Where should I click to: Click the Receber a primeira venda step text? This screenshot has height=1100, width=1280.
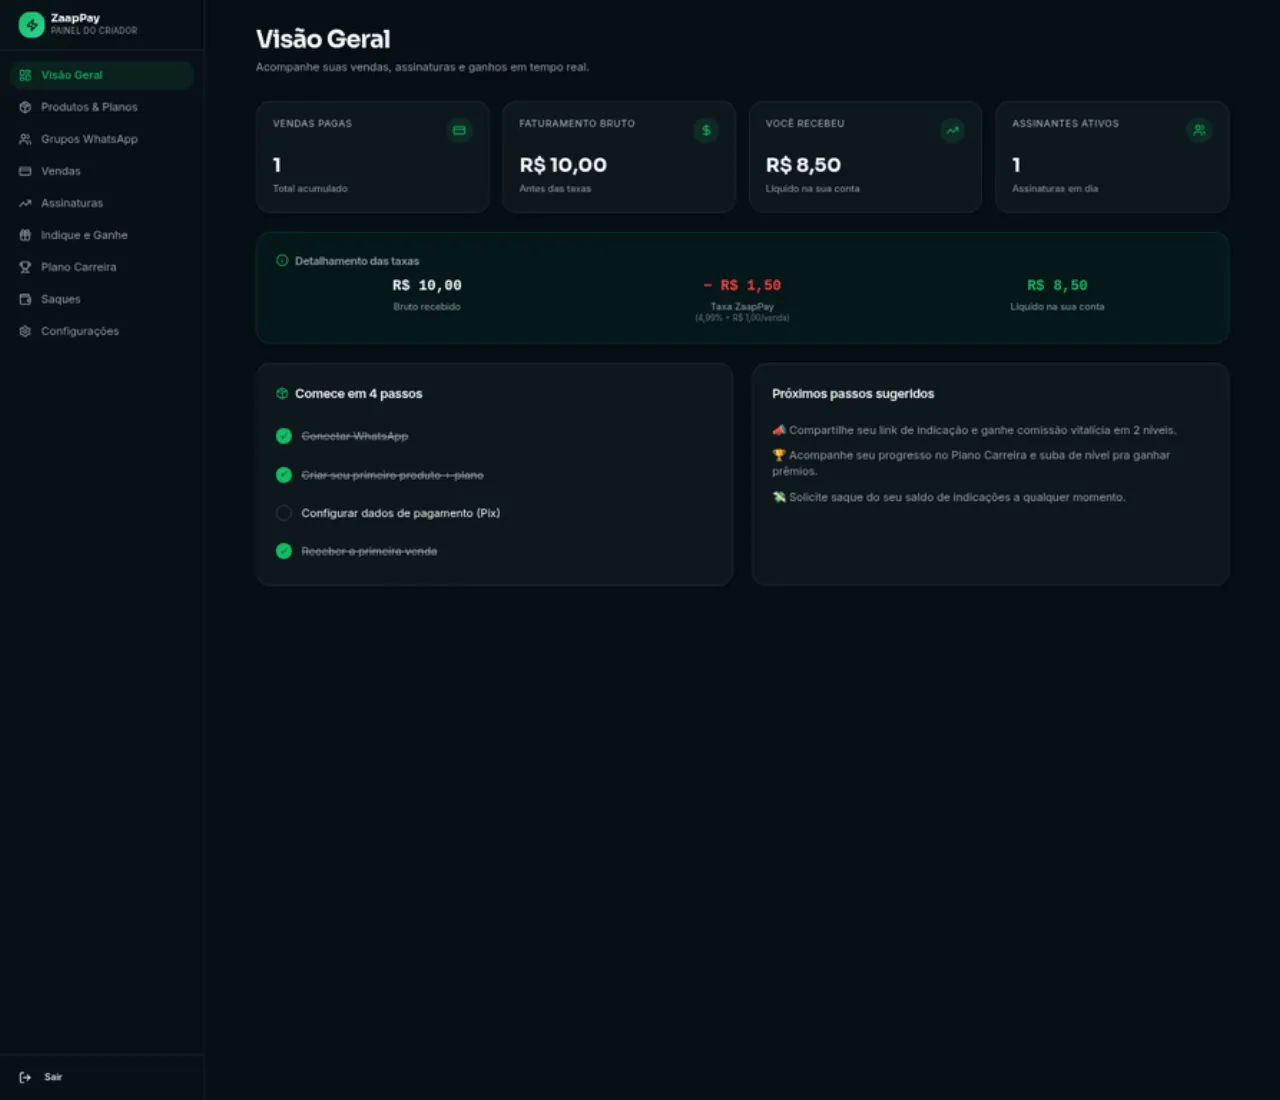click(x=369, y=551)
